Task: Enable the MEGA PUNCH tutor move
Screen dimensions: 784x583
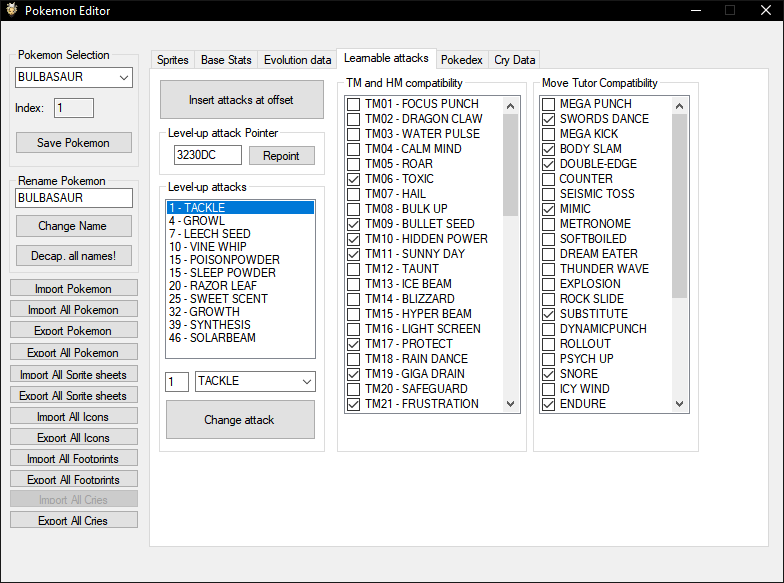Action: [548, 104]
